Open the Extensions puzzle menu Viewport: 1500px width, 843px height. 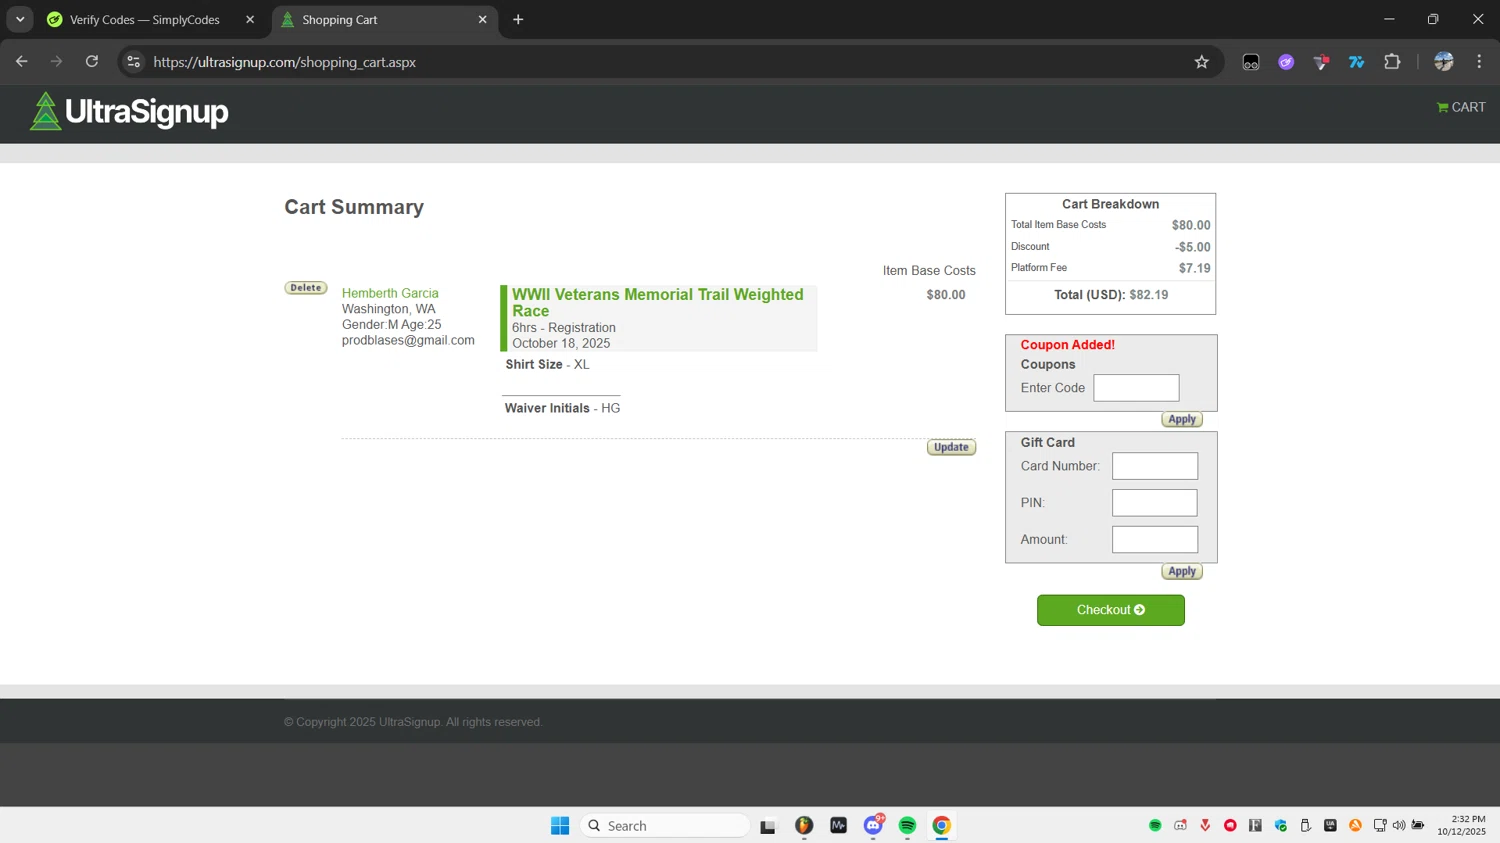pyautogui.click(x=1392, y=62)
